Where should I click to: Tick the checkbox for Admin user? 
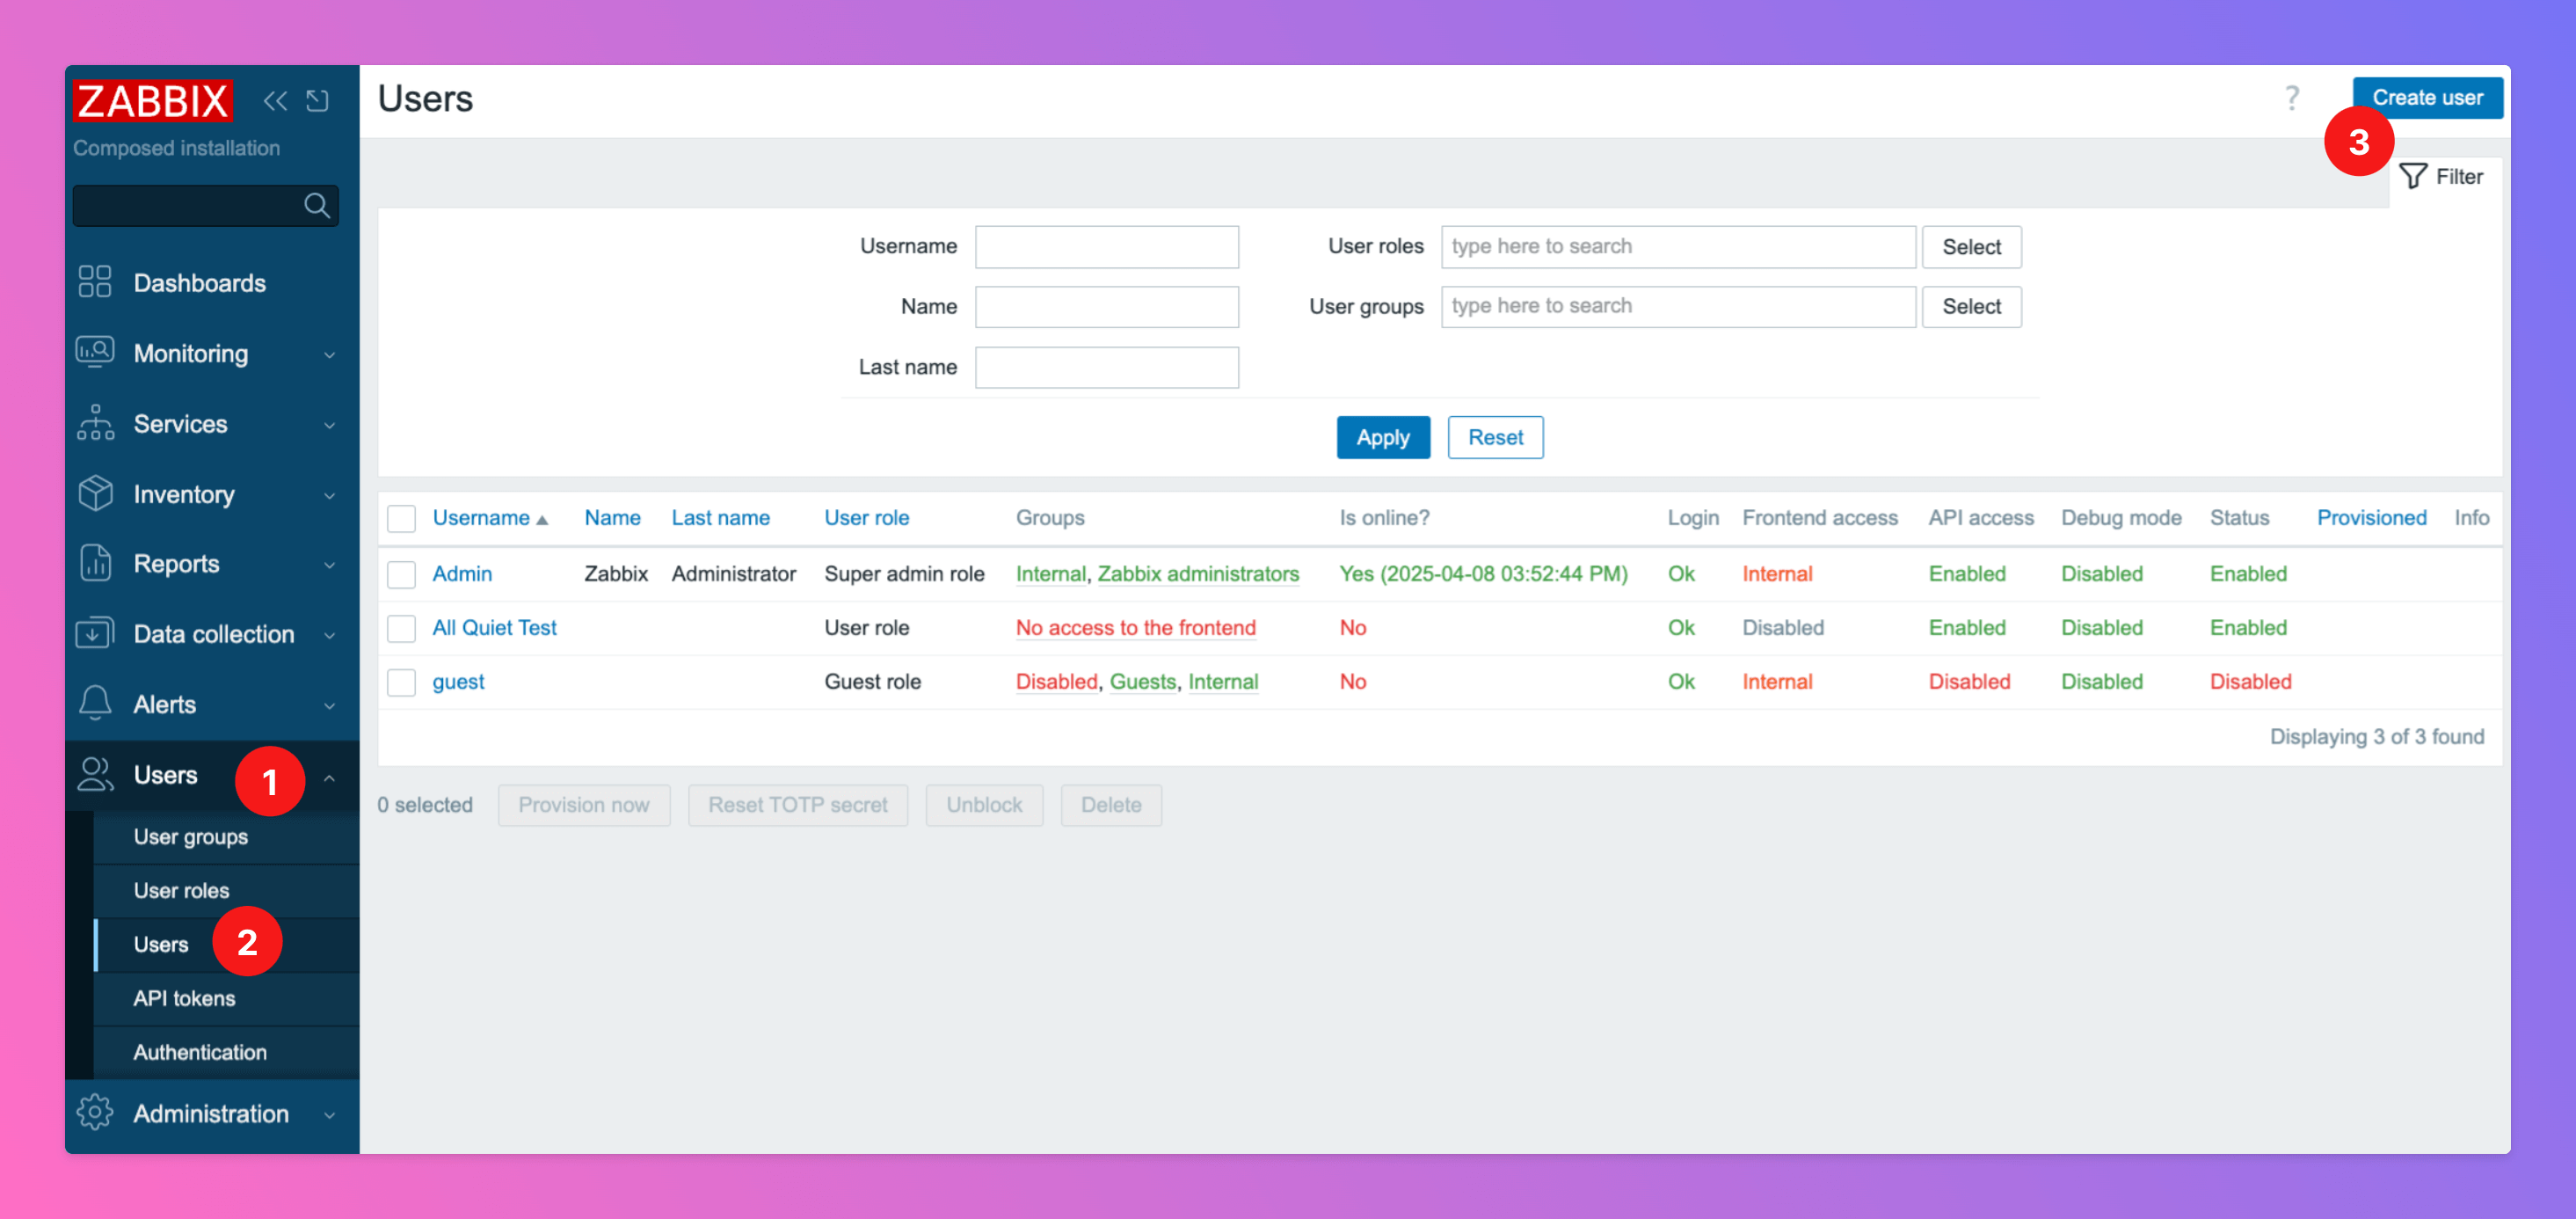[401, 574]
